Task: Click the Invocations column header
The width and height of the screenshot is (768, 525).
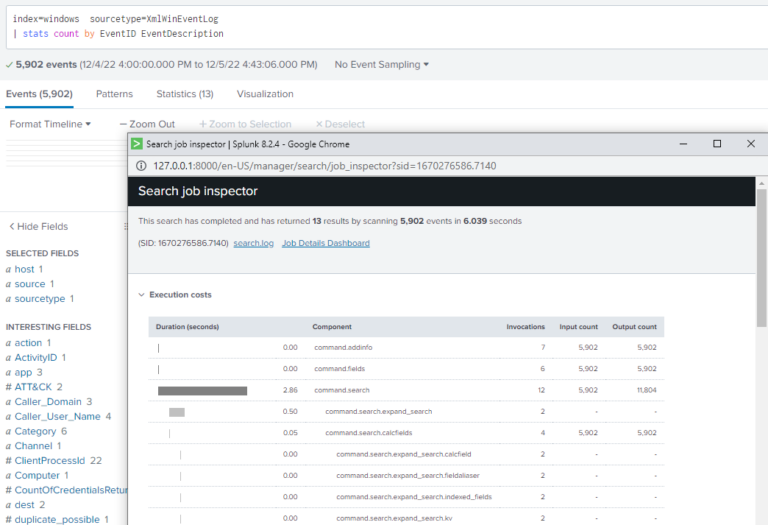Action: 526,327
